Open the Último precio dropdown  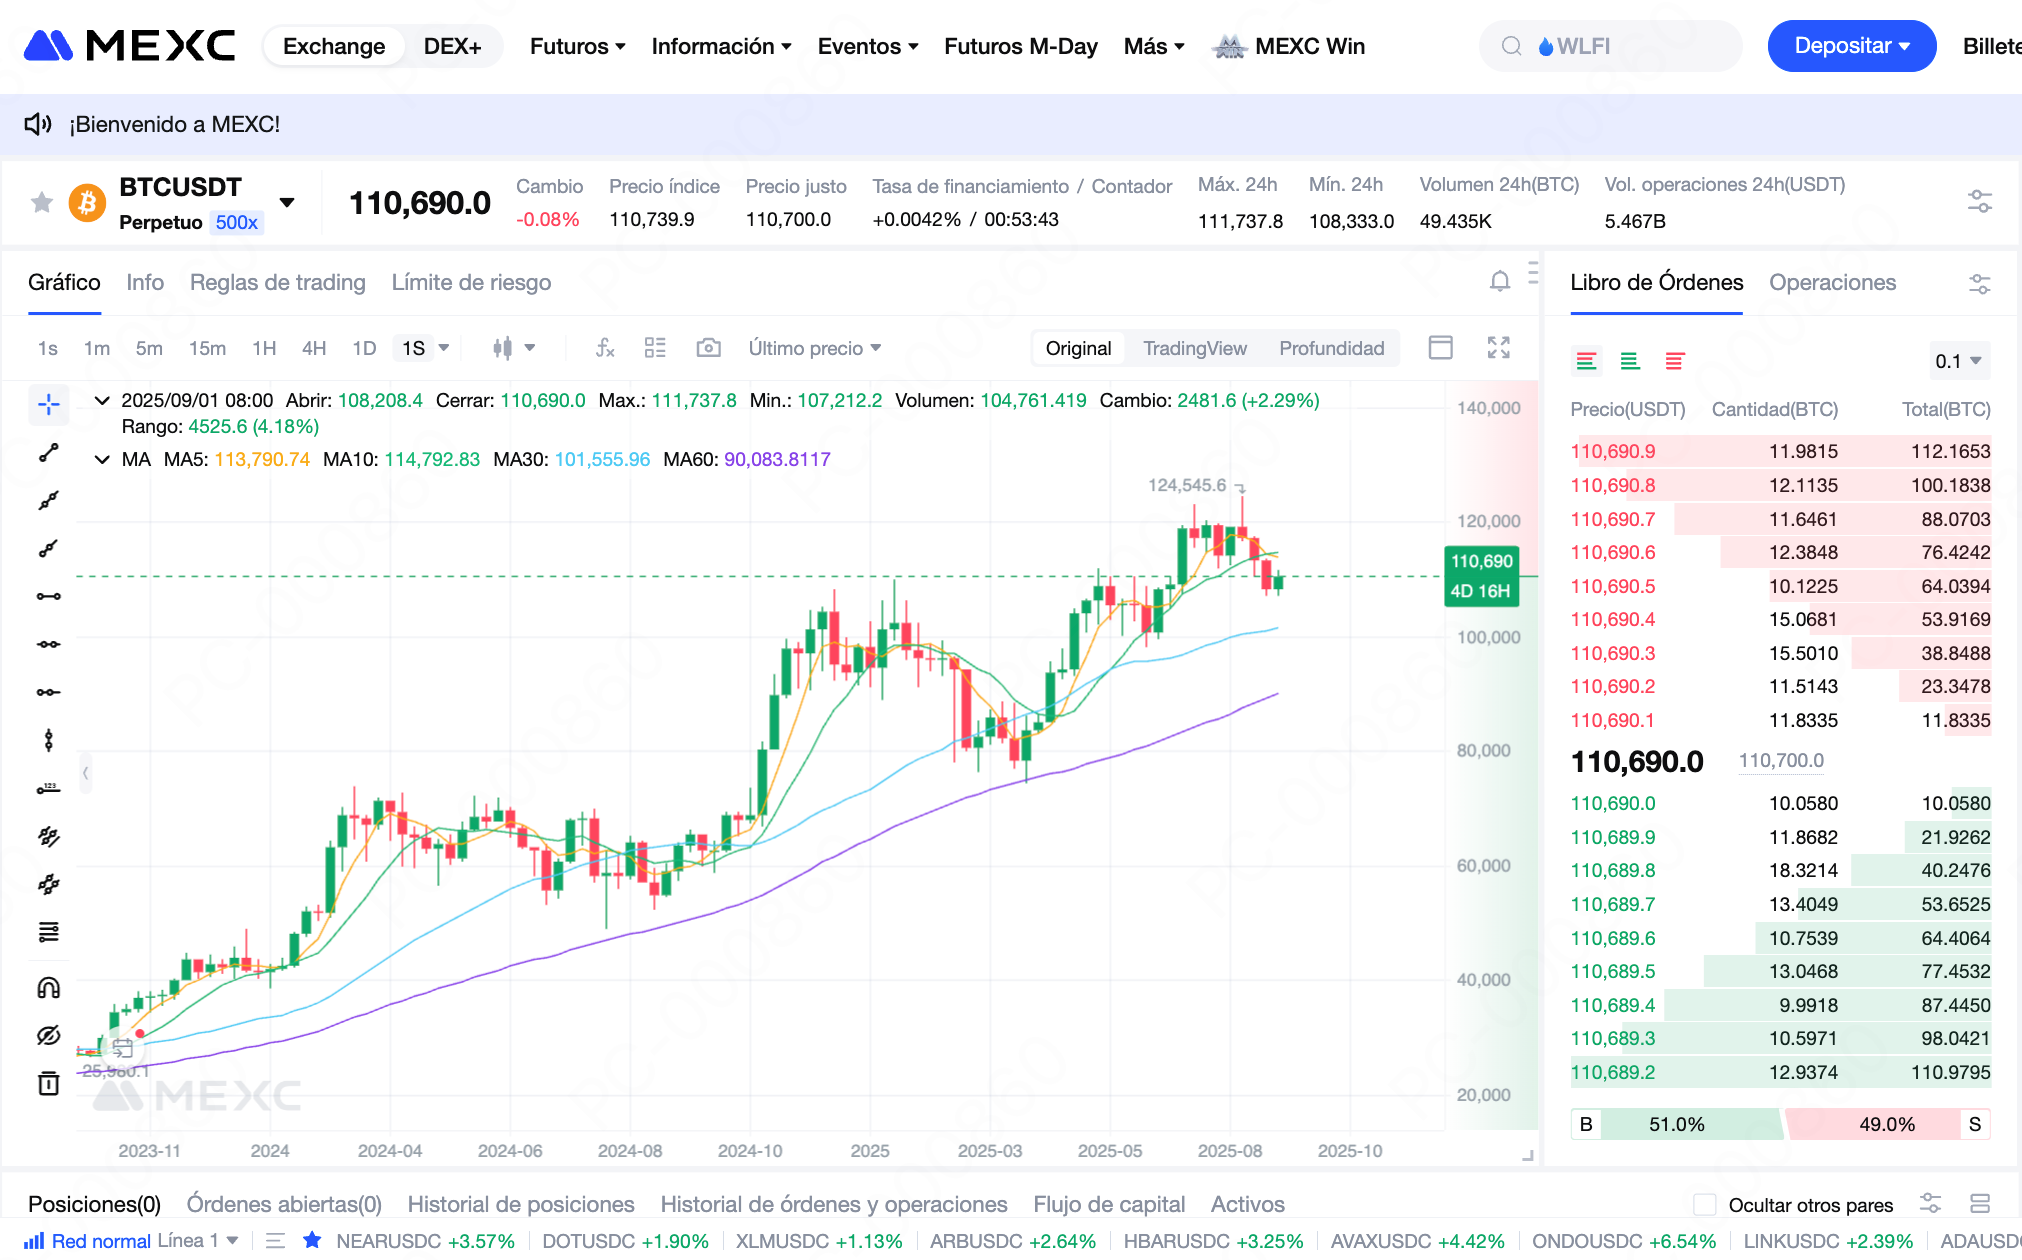click(815, 348)
